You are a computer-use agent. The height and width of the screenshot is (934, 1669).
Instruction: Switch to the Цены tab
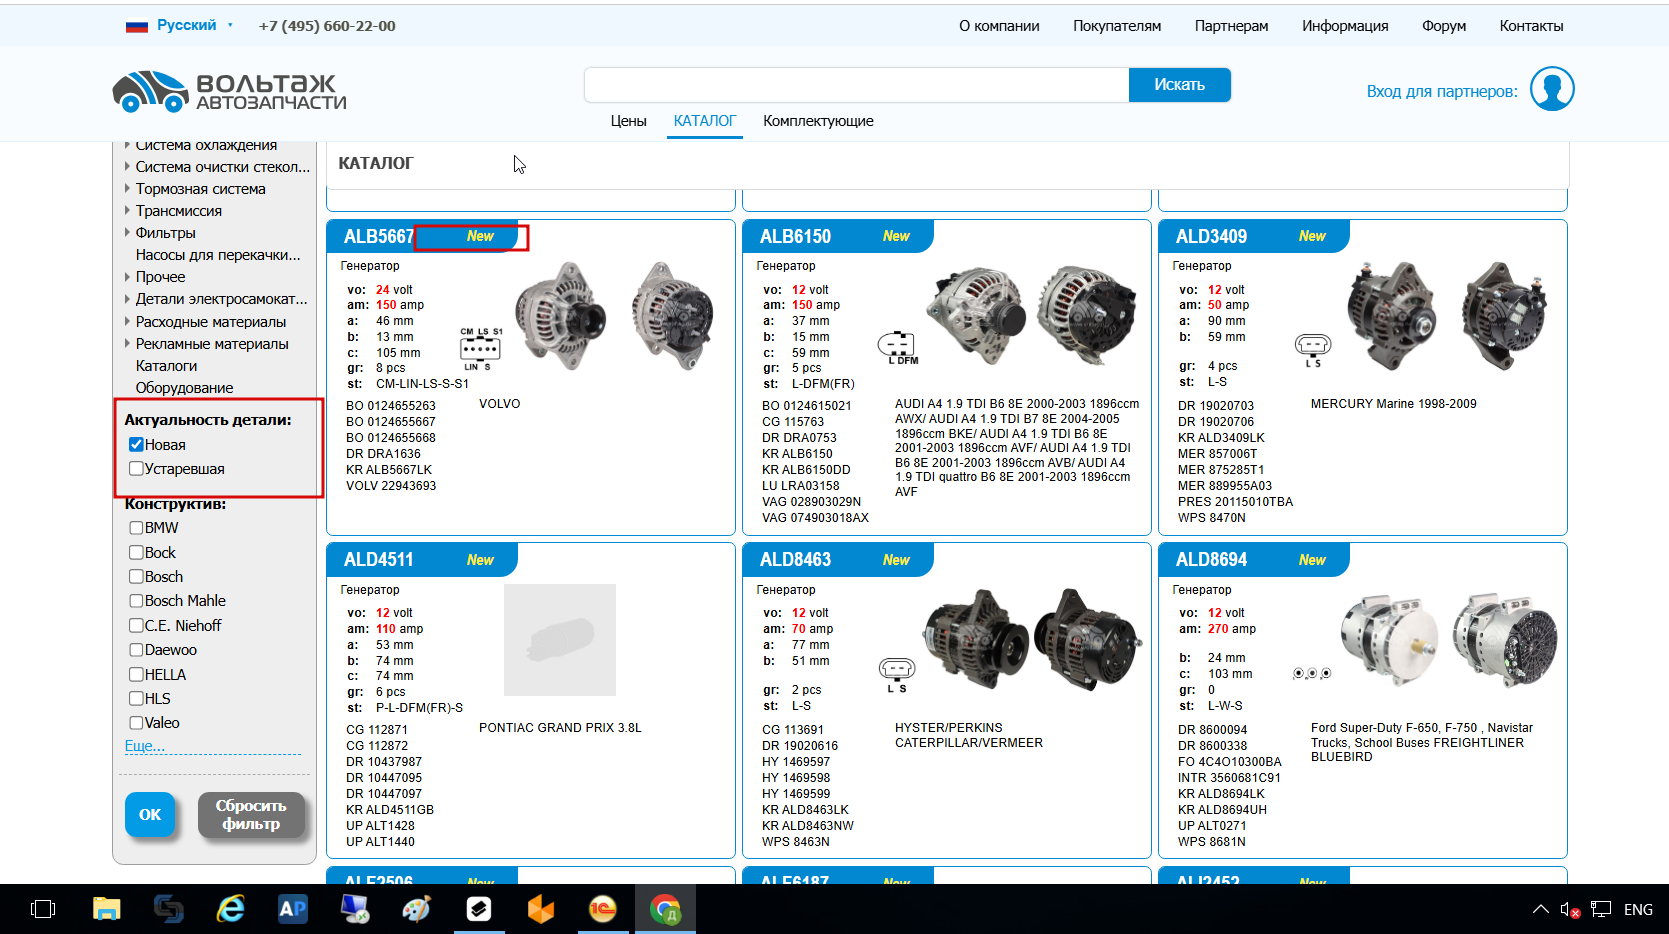pyautogui.click(x=628, y=121)
